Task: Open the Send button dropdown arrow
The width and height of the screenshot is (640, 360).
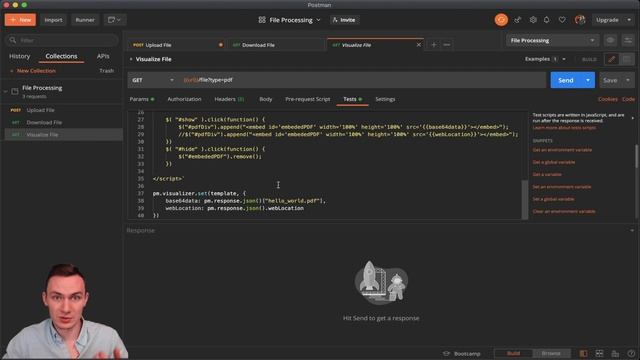Action: point(588,80)
